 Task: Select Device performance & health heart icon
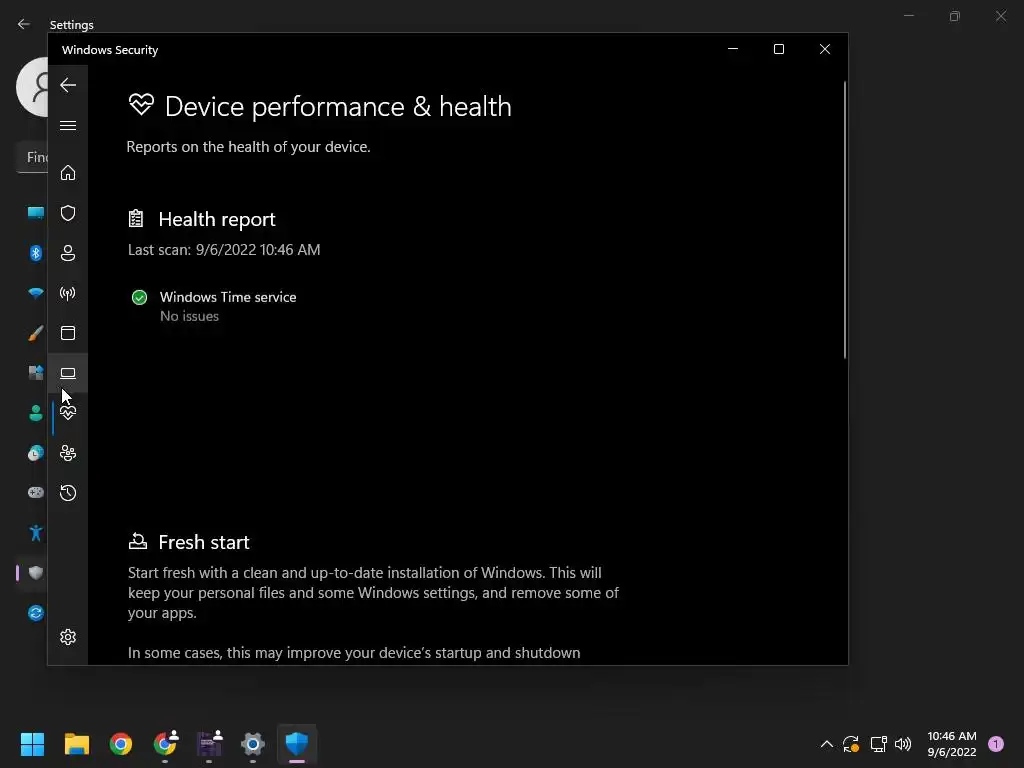coord(68,413)
